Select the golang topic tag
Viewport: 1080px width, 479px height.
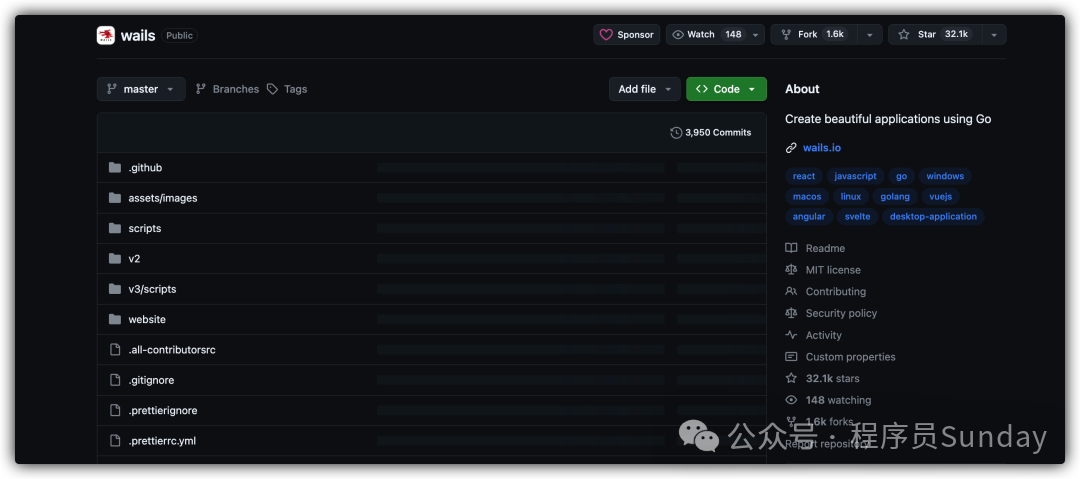895,197
